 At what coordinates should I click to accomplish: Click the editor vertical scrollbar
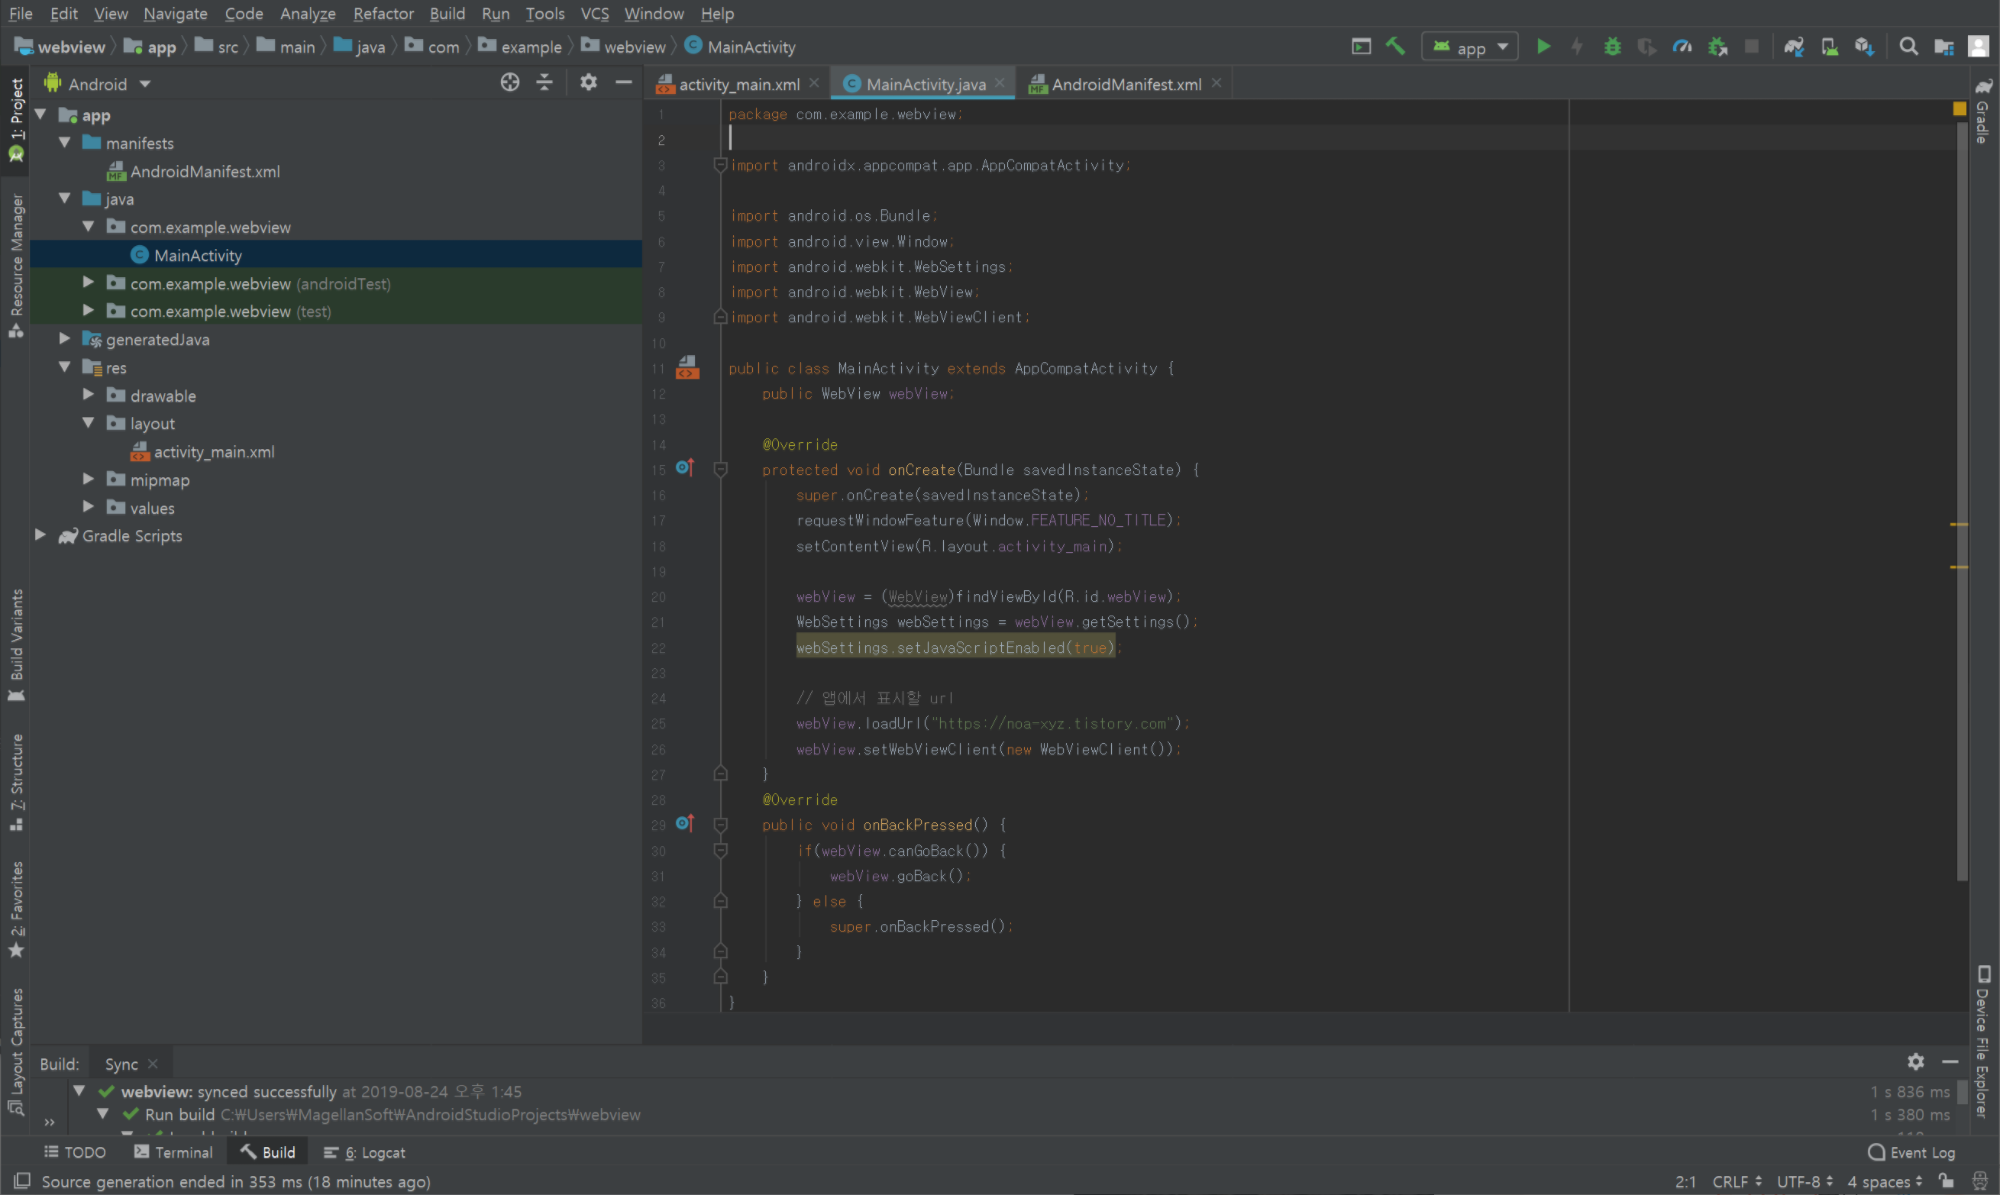pyautogui.click(x=1960, y=500)
